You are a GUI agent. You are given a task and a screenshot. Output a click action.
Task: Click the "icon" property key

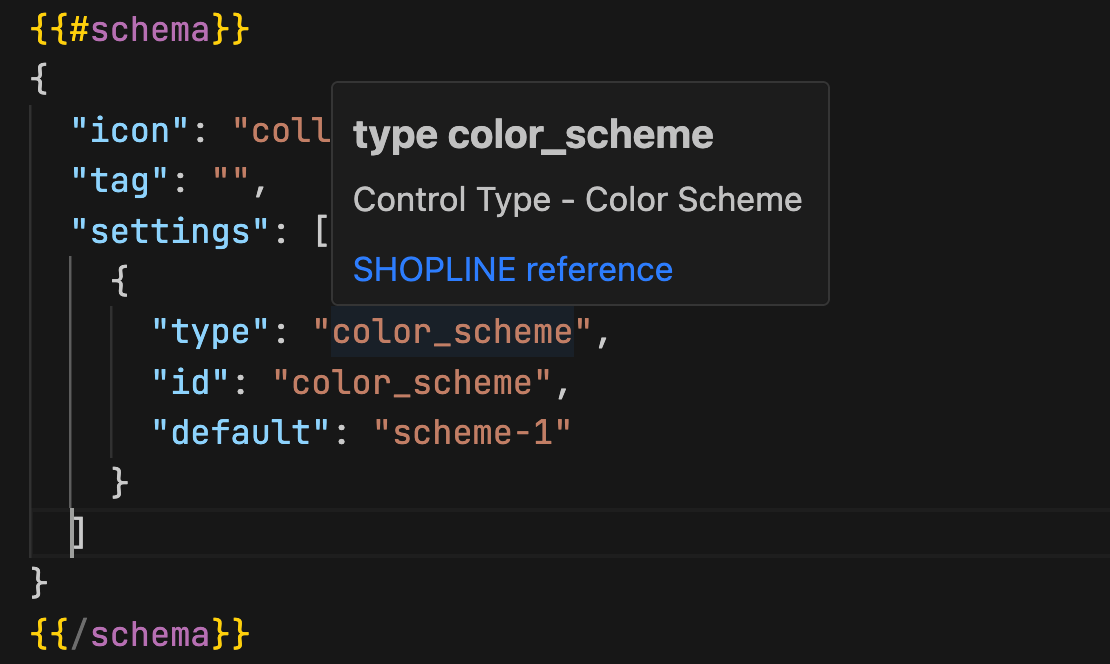(x=130, y=131)
